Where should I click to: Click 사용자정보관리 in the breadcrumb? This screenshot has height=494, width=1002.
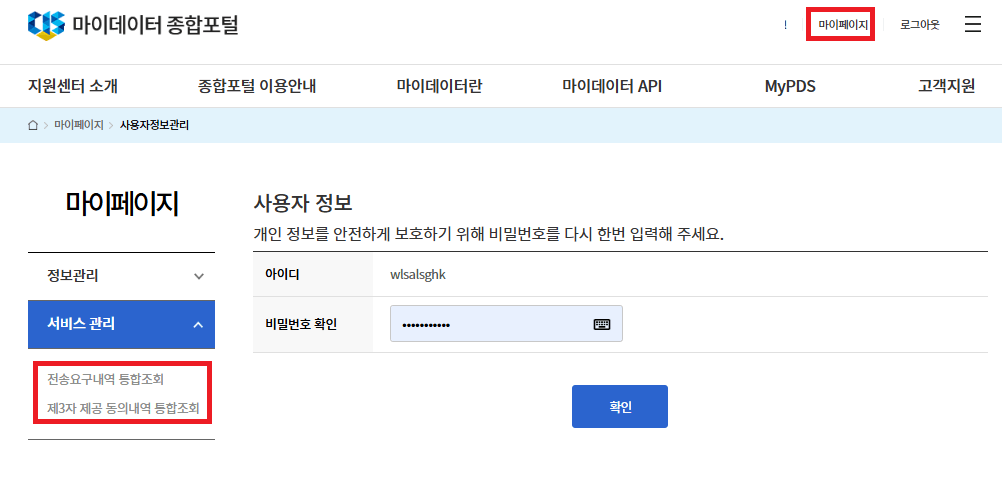[x=154, y=125]
